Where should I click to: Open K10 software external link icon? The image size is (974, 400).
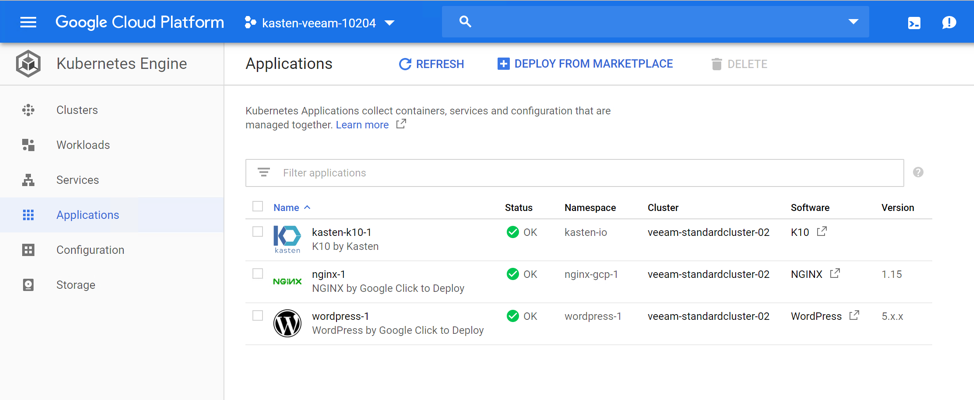pos(822,232)
